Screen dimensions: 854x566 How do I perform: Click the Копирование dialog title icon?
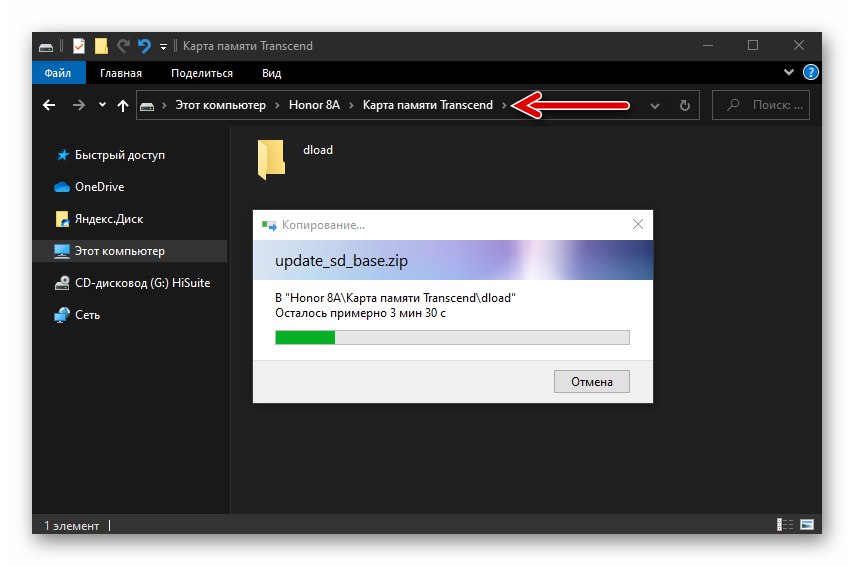(x=269, y=225)
